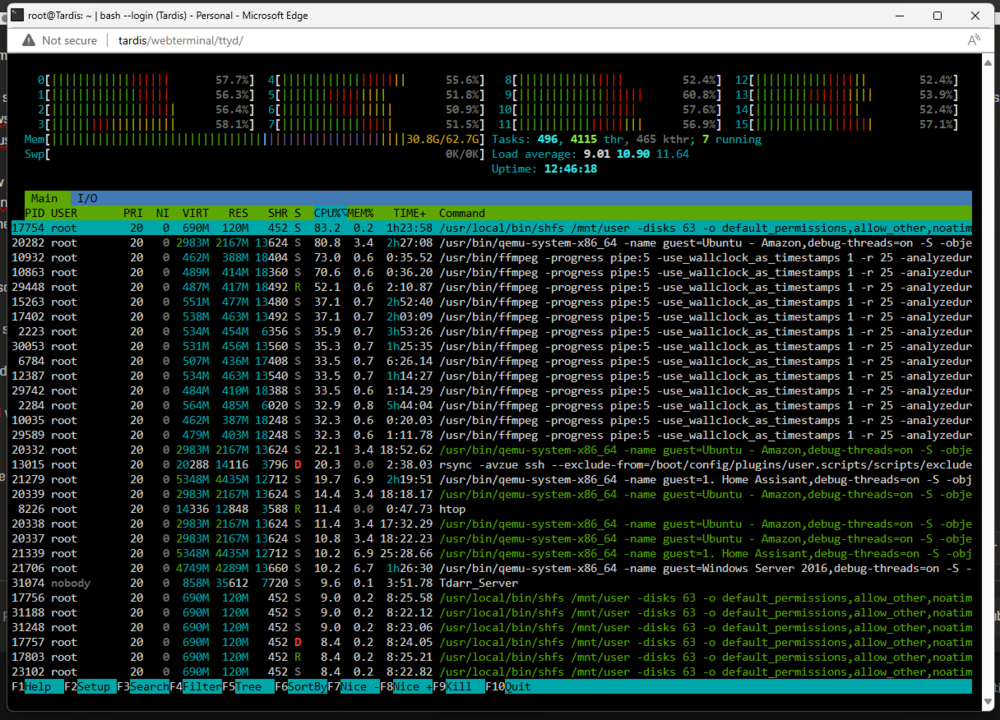The image size is (1000, 720).
Task: Select ffmpeg process row PID 2284
Action: coord(492,406)
